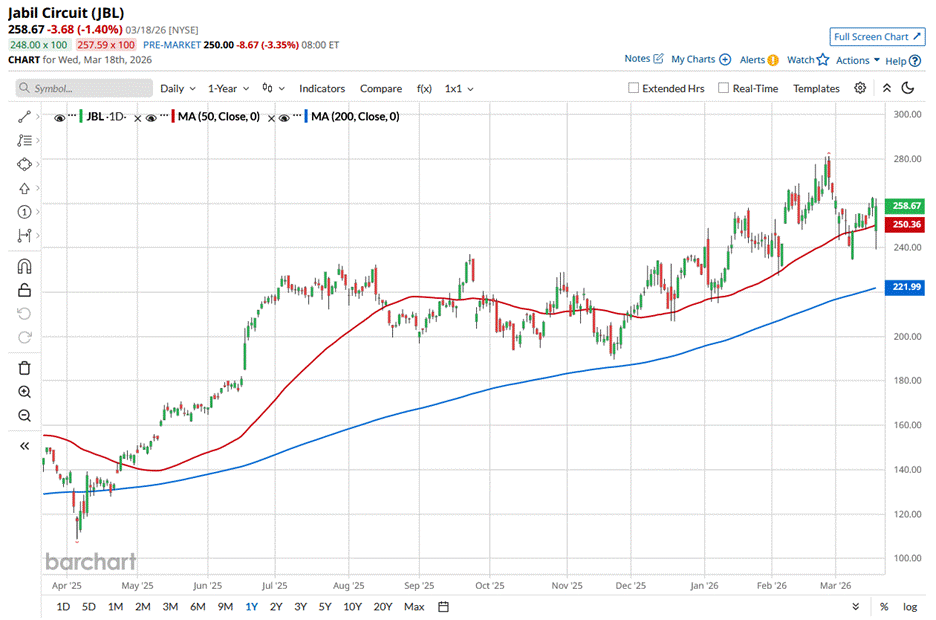The width and height of the screenshot is (936, 620).
Task: Click the Alerts link
Action: click(752, 60)
